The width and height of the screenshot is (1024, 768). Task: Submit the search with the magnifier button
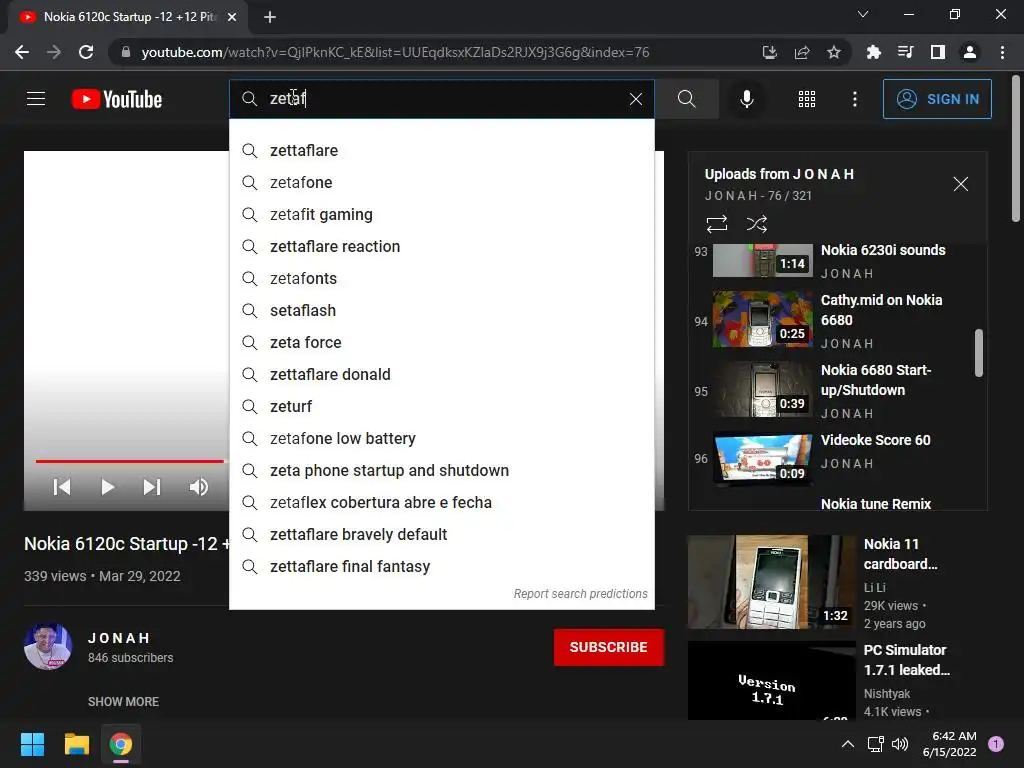[686, 99]
